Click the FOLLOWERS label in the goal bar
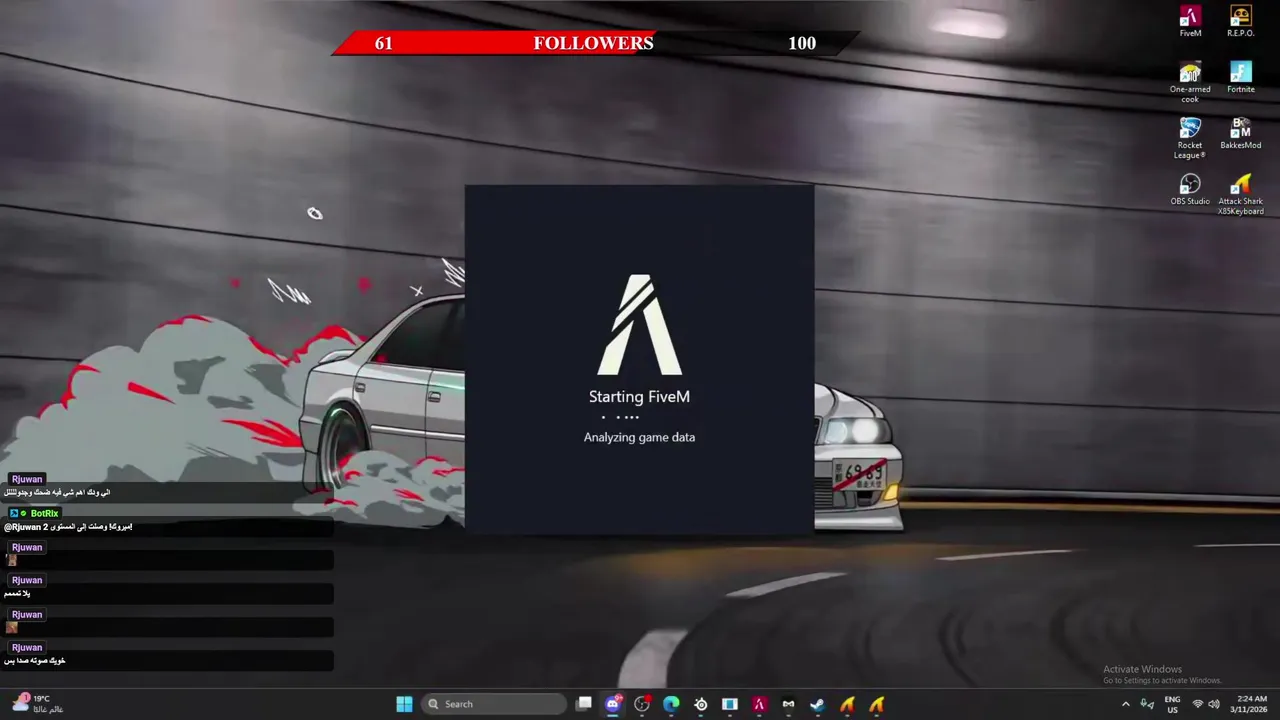 (593, 43)
